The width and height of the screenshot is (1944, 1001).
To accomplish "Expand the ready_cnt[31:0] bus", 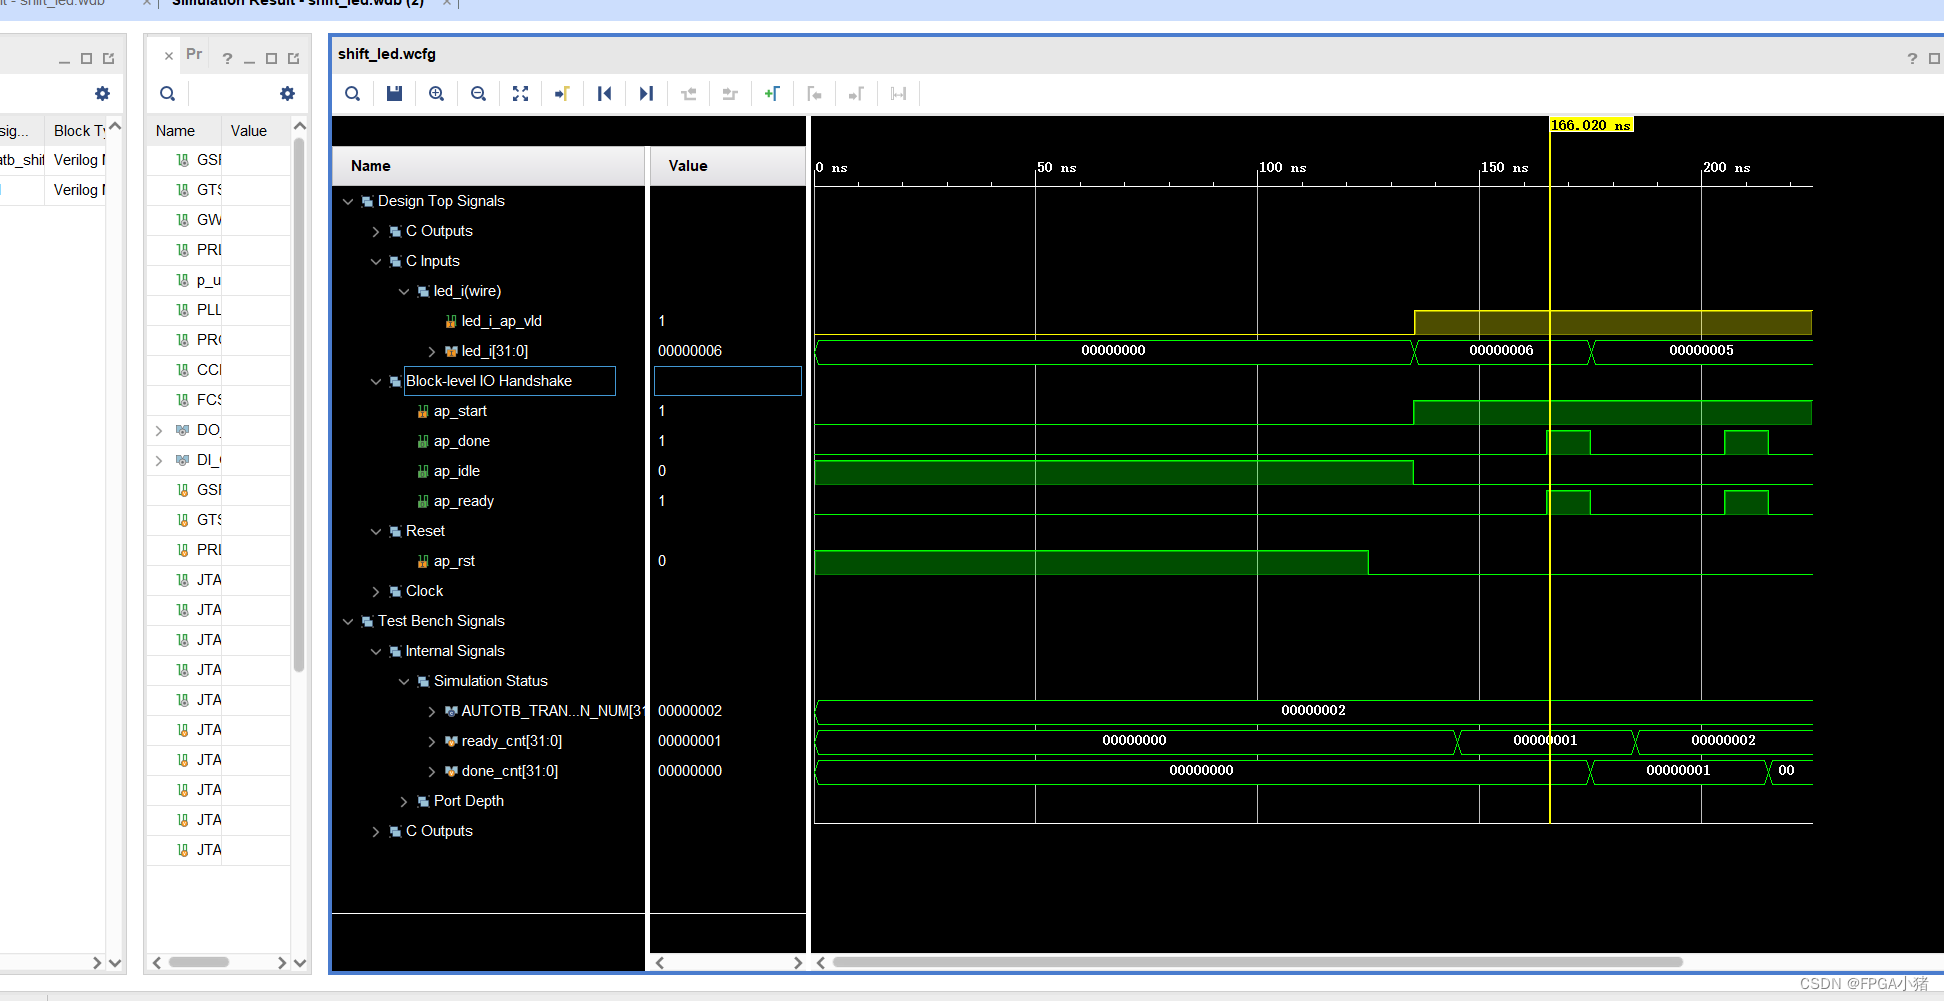I will click(432, 741).
